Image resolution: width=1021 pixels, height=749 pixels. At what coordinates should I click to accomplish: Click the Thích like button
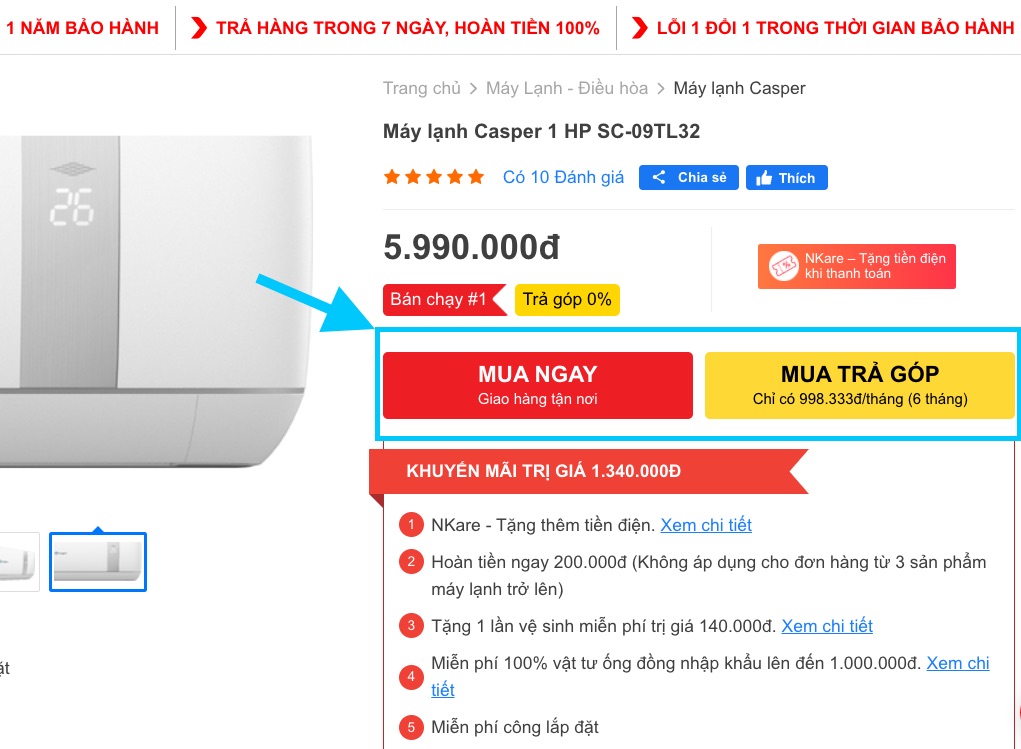pyautogui.click(x=786, y=178)
